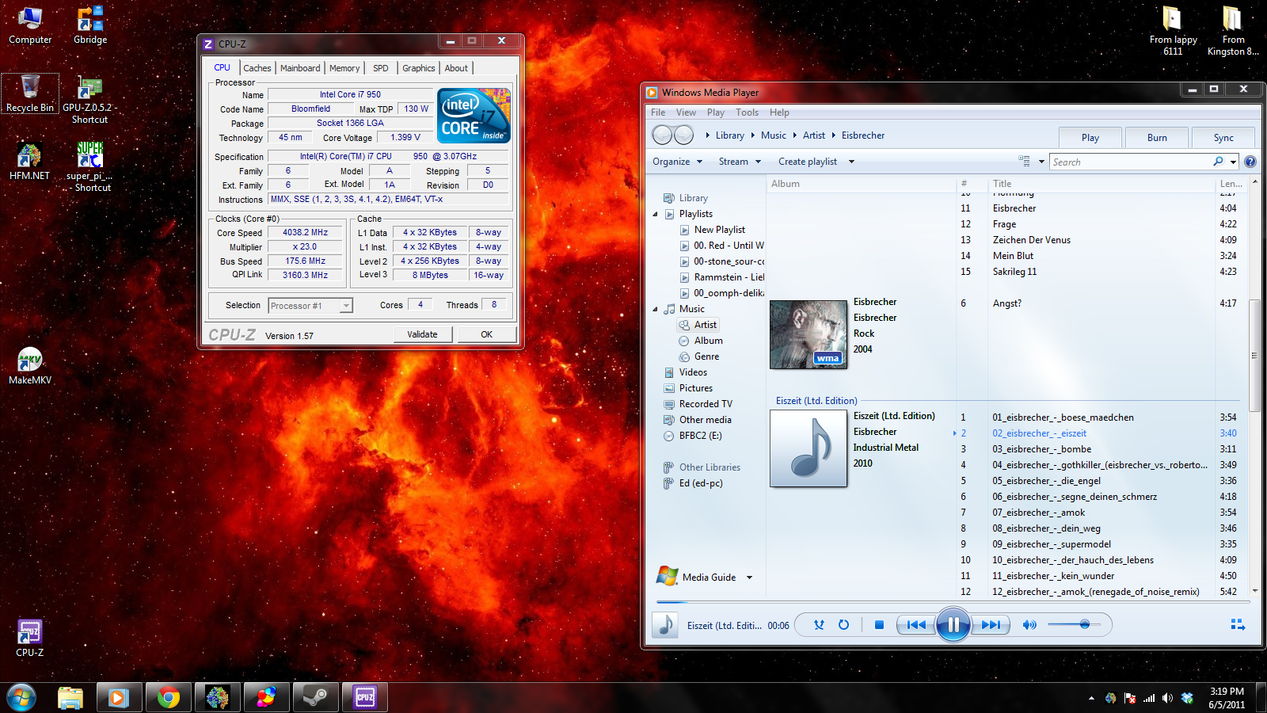Viewport: 1267px width, 713px height.
Task: Open the CPU-Z desktop shortcut icon
Action: [30, 638]
